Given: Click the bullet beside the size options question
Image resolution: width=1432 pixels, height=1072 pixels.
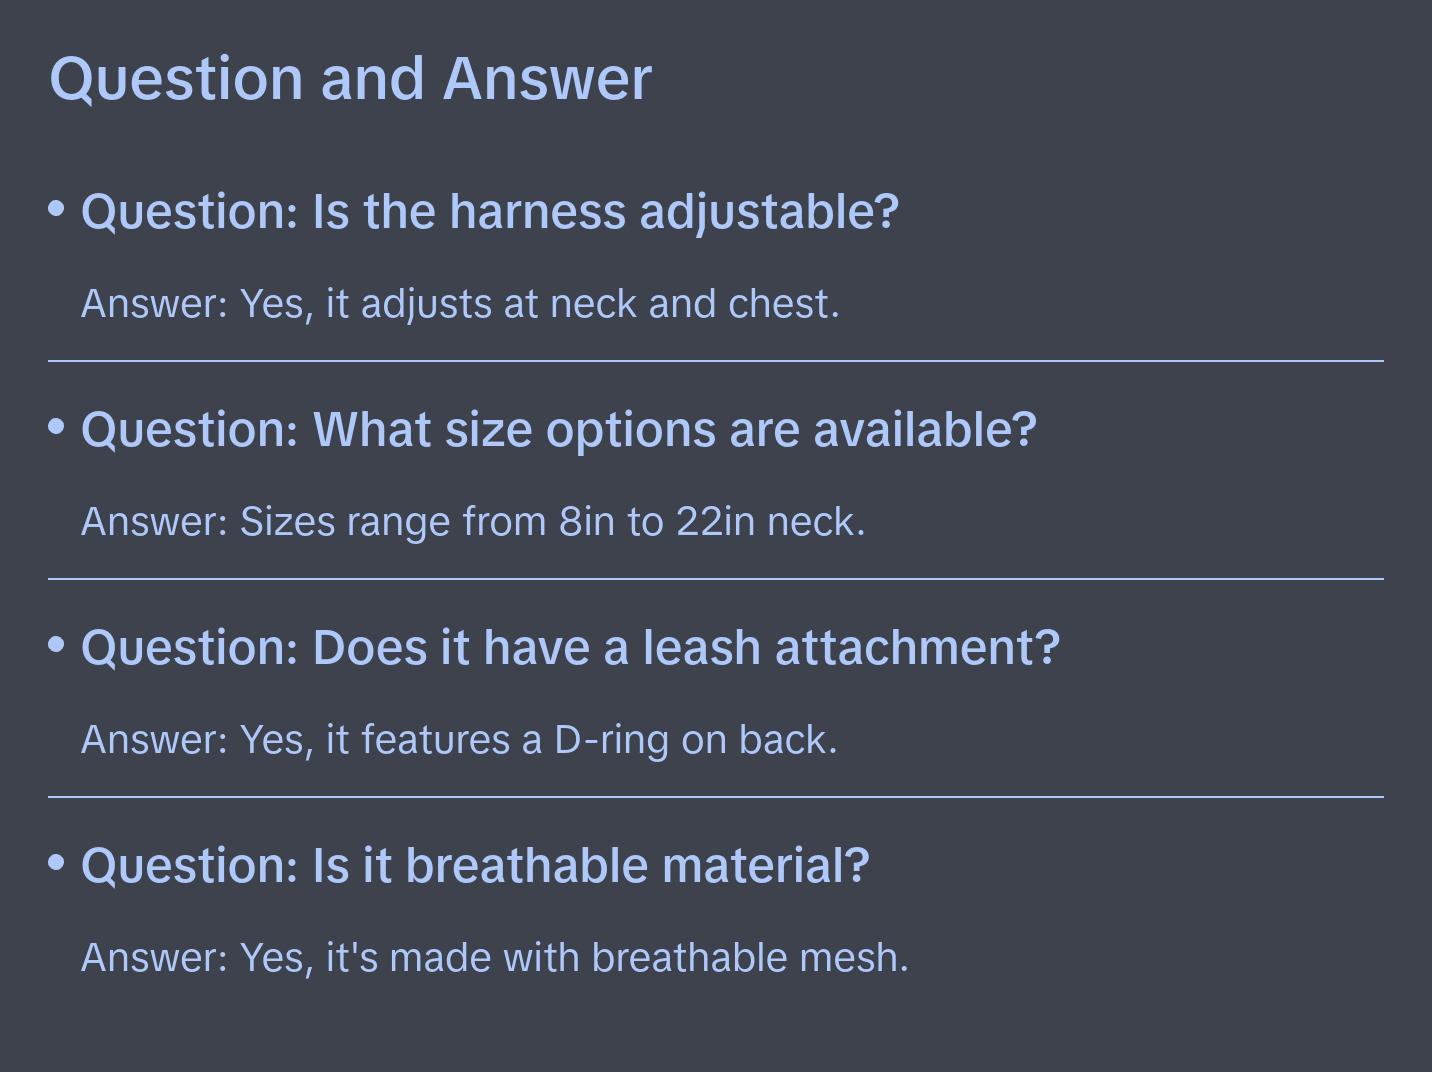Looking at the screenshot, I should 57,427.
